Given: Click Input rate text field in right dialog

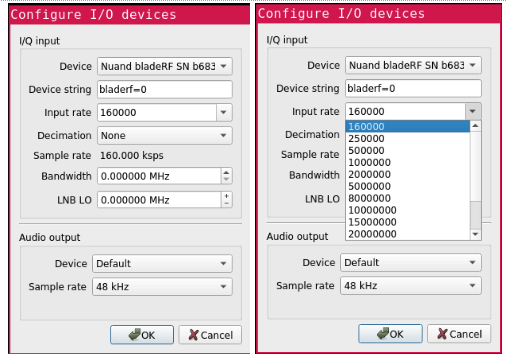Looking at the screenshot, I should [x=405, y=111].
